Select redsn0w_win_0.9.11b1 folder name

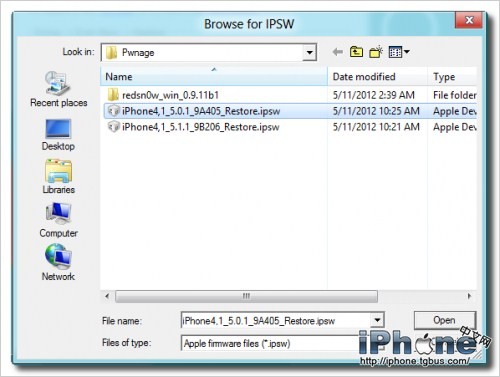tap(170, 95)
